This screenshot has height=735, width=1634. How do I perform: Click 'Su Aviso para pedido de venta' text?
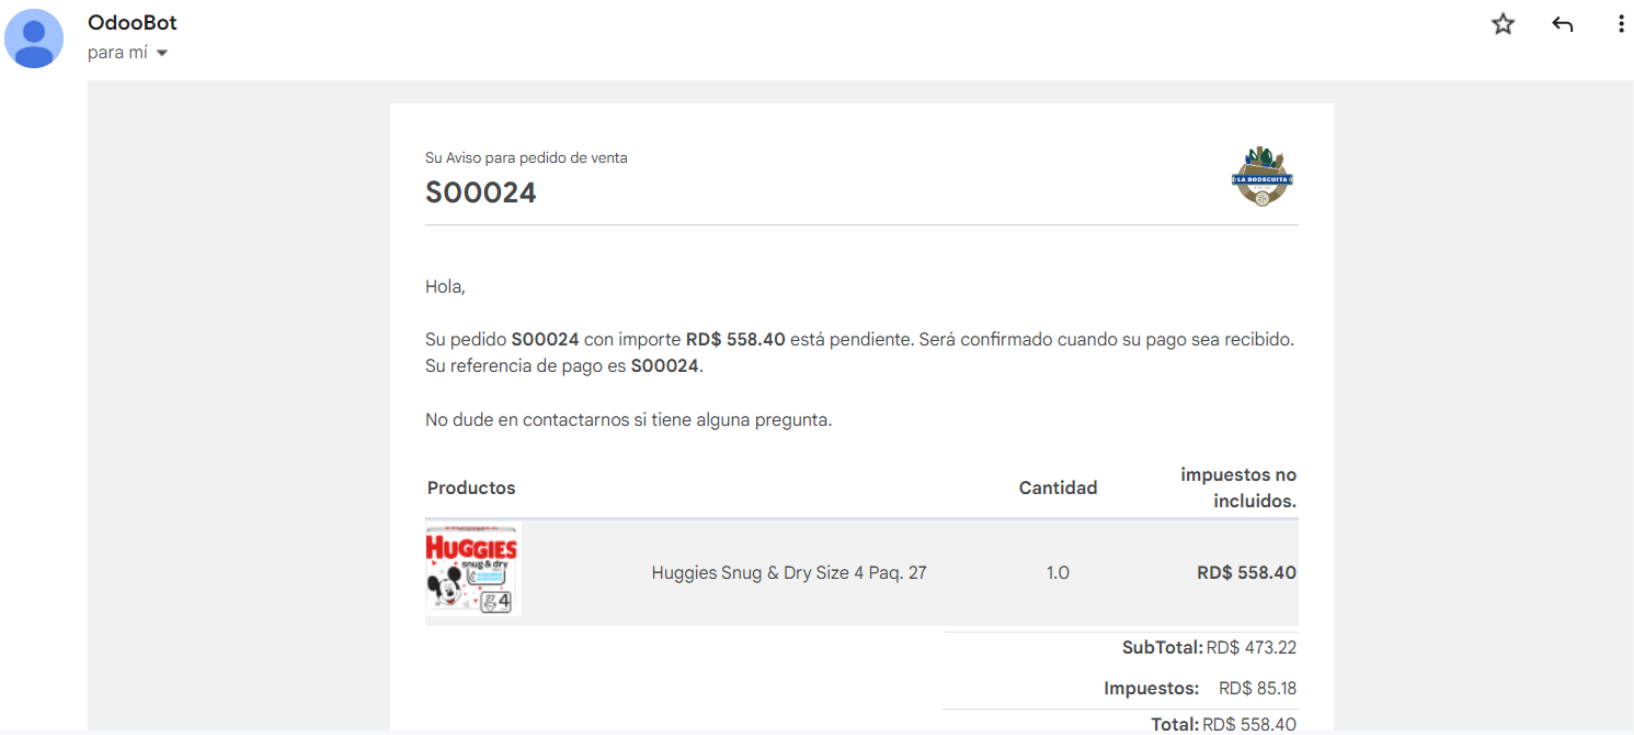click(x=526, y=158)
